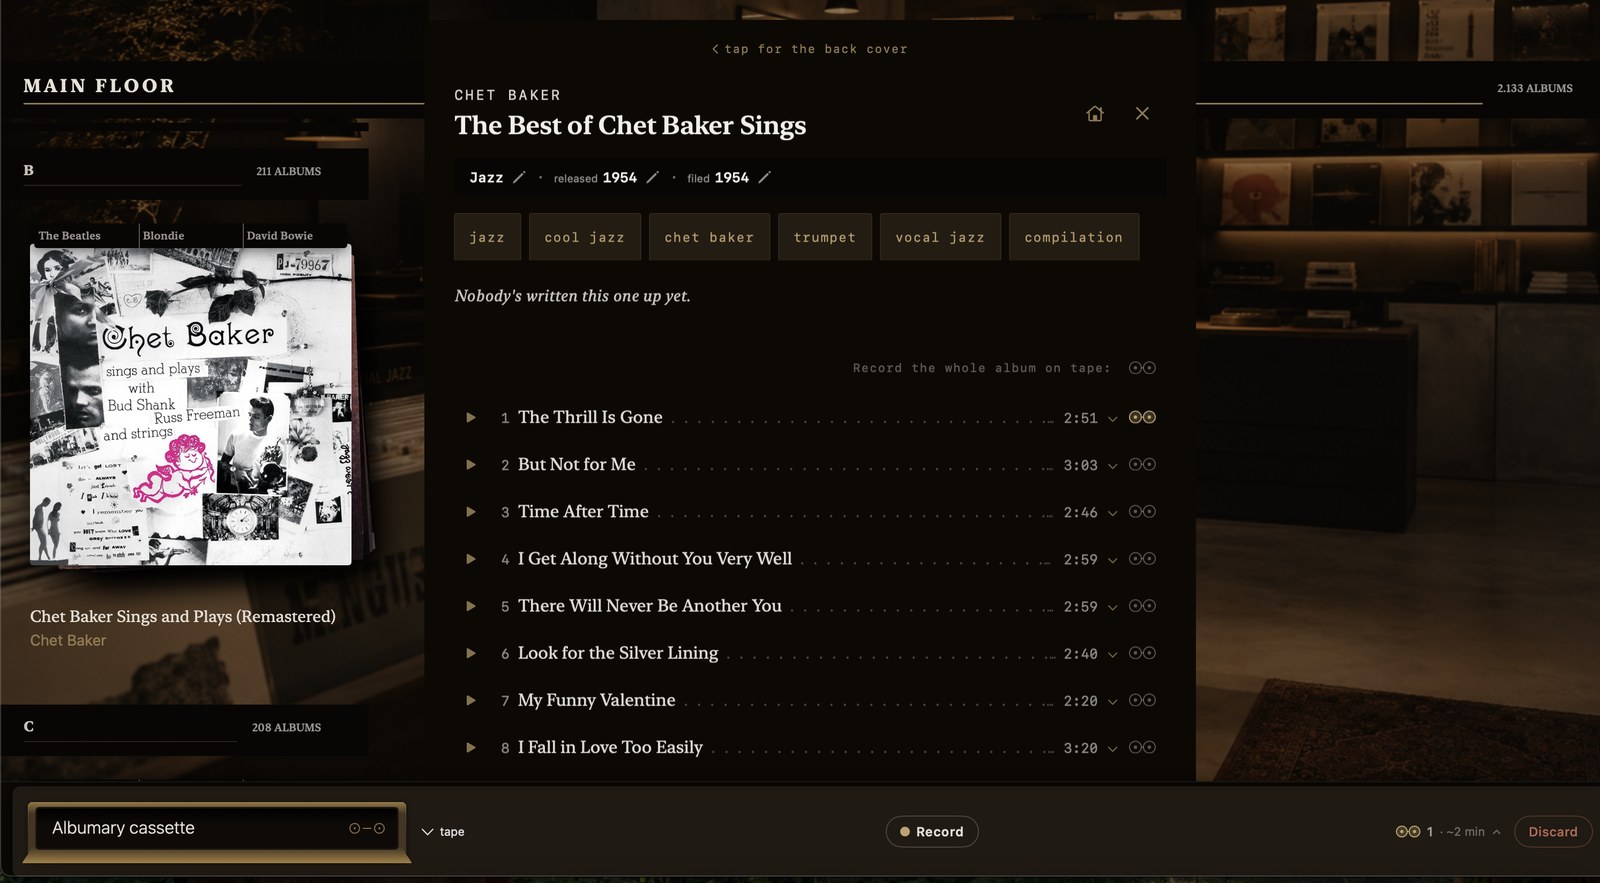Select the jazz tag
Image resolution: width=1600 pixels, height=883 pixels.
point(487,237)
